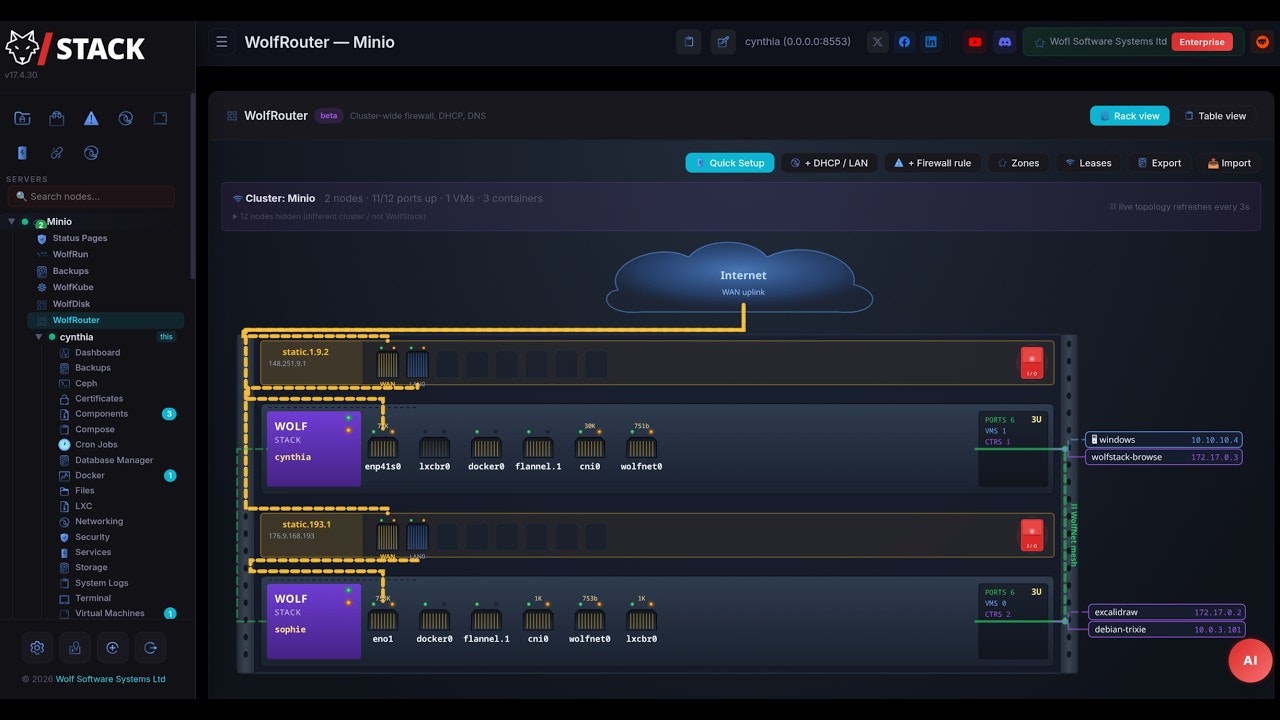Switch to Rack view
Viewport: 1280px width, 720px height.
pyautogui.click(x=1129, y=116)
